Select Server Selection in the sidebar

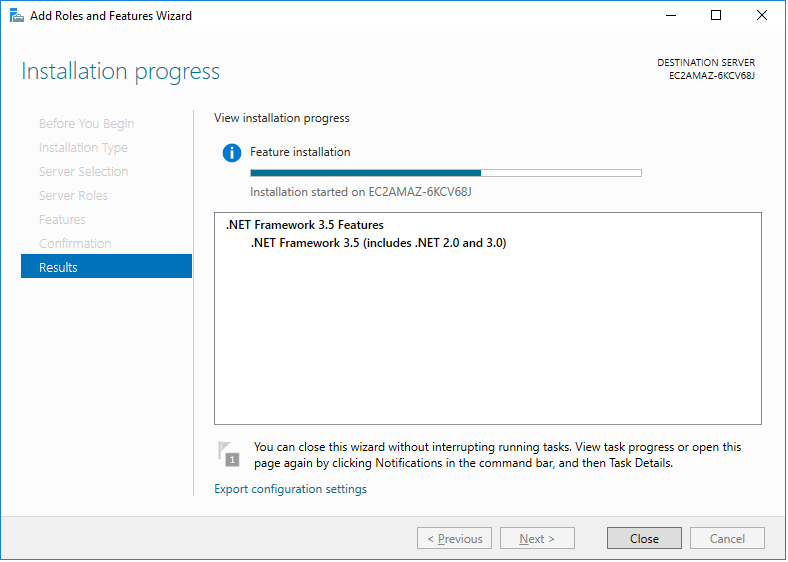click(83, 172)
